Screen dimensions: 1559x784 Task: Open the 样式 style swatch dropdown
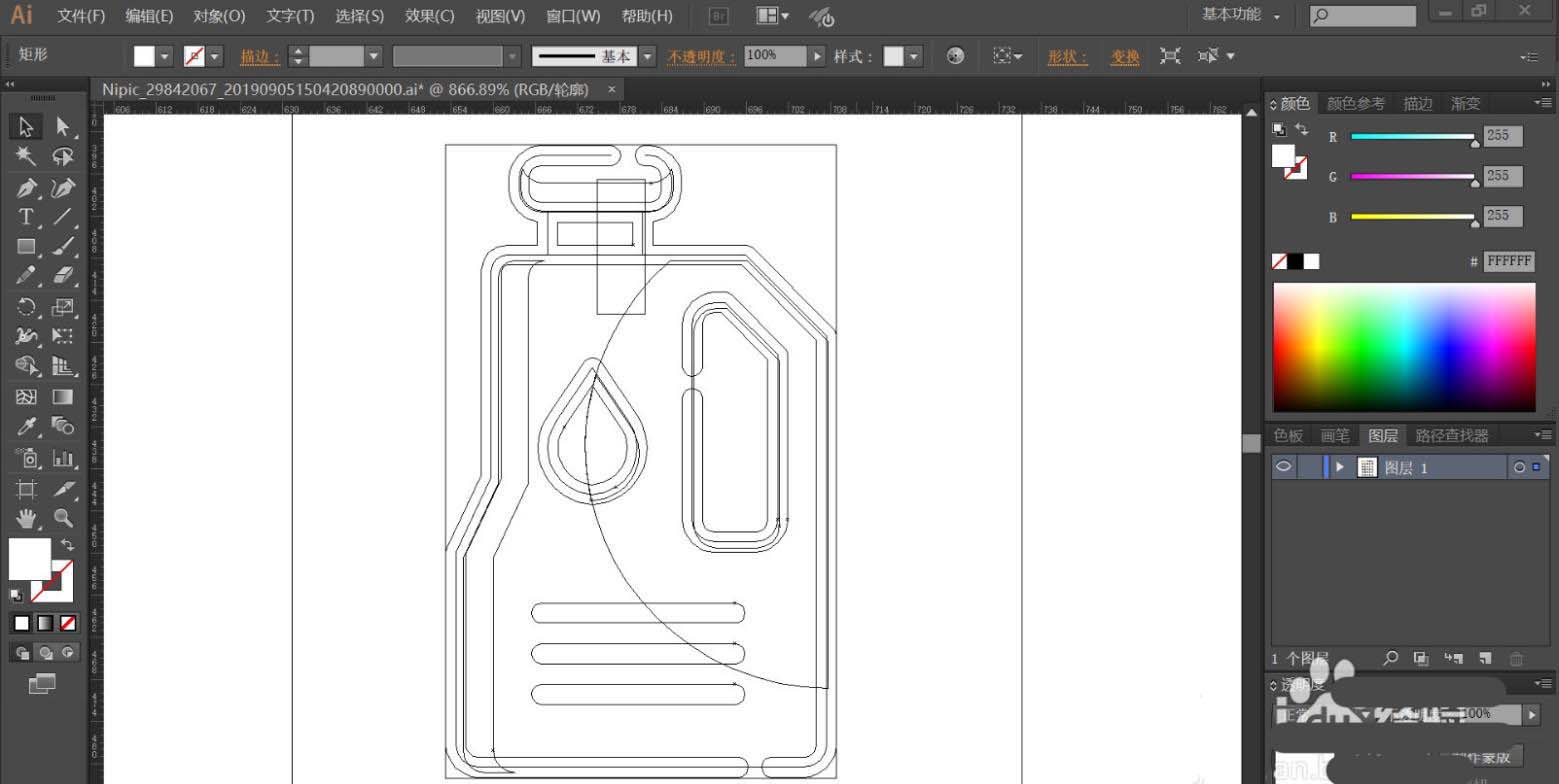914,56
